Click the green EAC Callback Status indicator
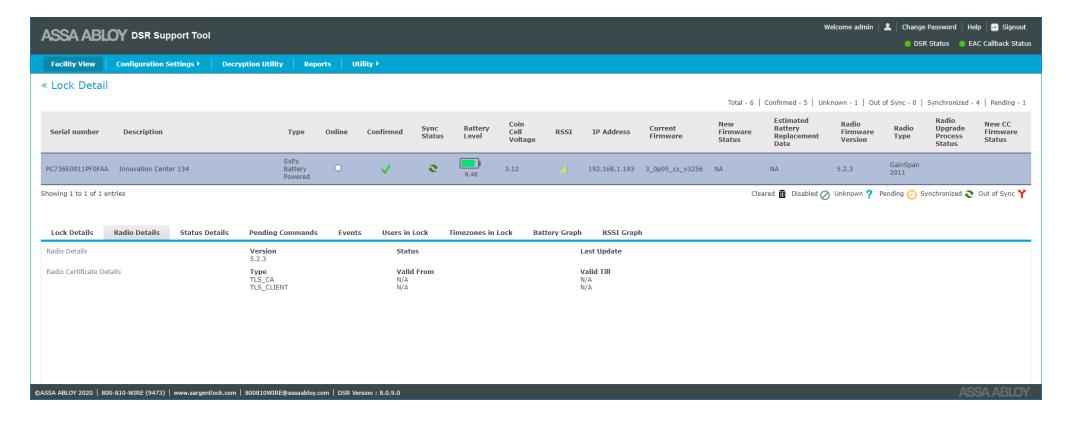1072x427 pixels. (x=962, y=44)
